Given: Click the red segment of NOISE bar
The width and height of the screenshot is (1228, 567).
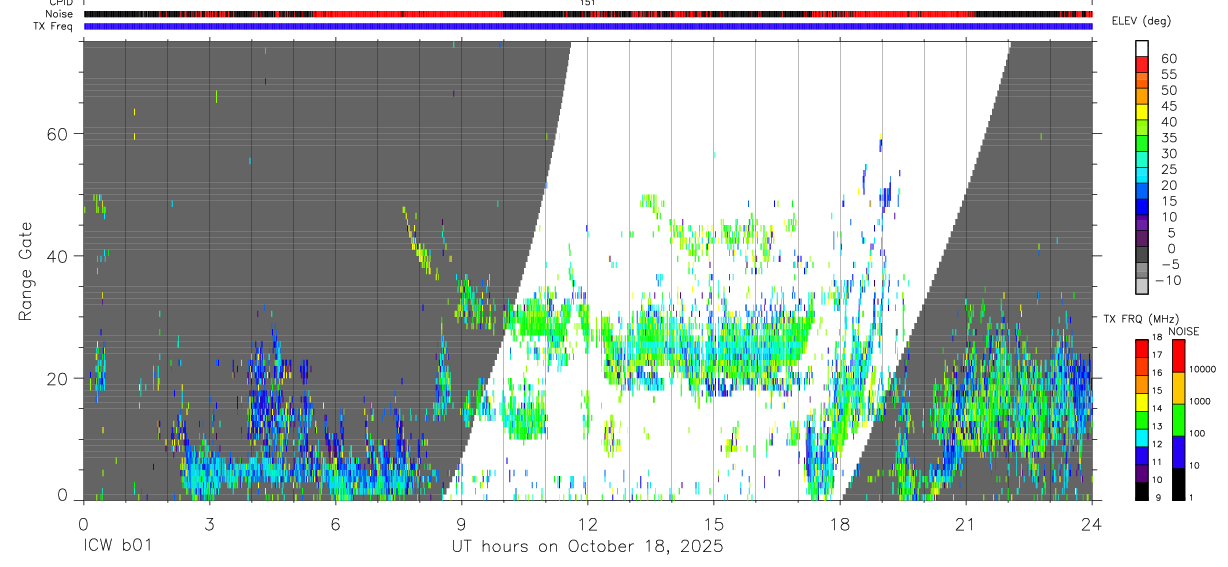Looking at the screenshot, I should [x=1178, y=356].
